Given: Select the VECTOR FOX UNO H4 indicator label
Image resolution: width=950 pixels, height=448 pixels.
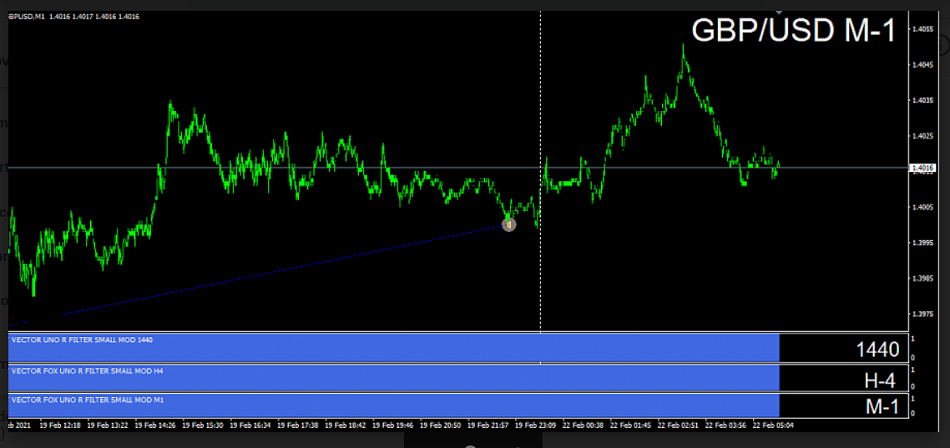Looking at the screenshot, I should tap(86, 371).
